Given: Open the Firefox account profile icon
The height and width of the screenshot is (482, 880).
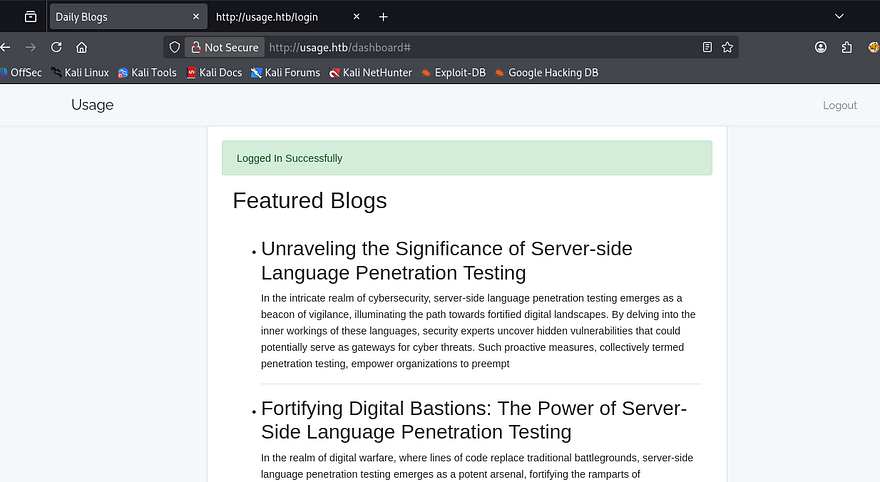Looking at the screenshot, I should 821,47.
